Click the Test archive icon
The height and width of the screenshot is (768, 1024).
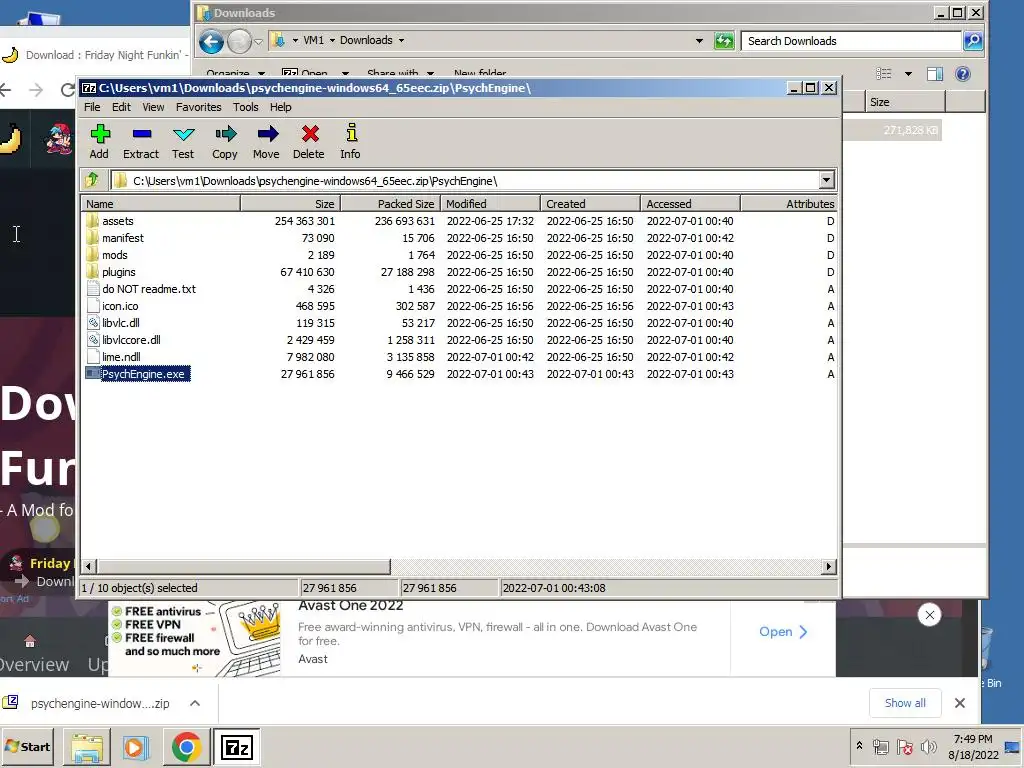pyautogui.click(x=183, y=142)
